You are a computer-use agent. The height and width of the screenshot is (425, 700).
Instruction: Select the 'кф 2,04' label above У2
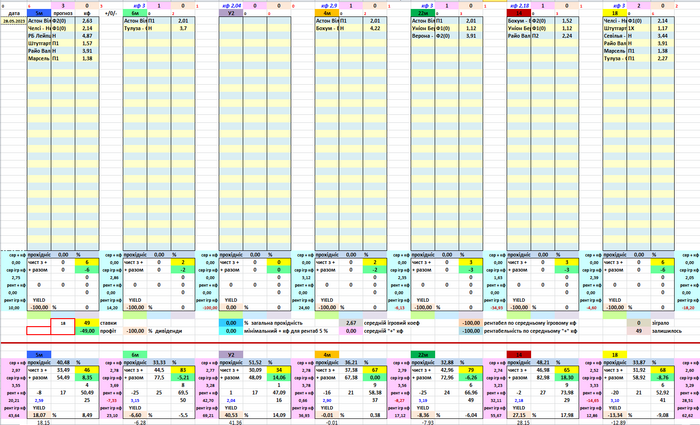pyautogui.click(x=232, y=6)
